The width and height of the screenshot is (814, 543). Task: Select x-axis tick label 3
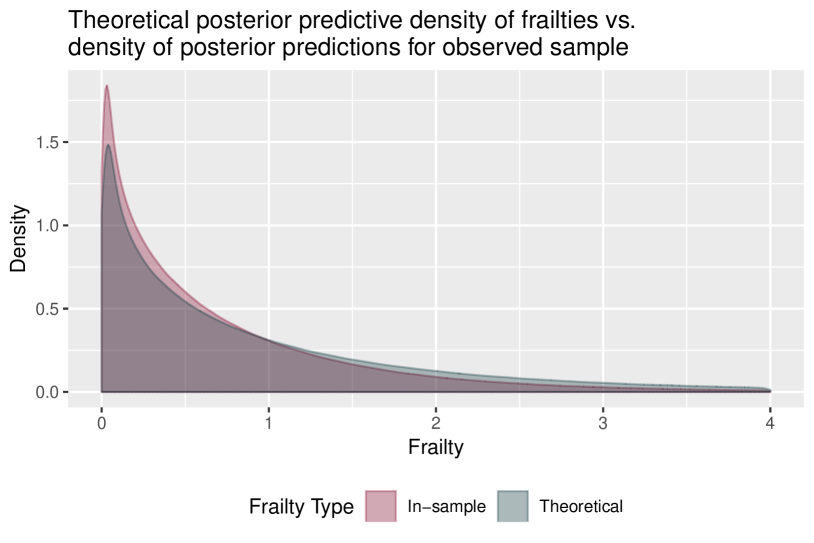click(603, 421)
